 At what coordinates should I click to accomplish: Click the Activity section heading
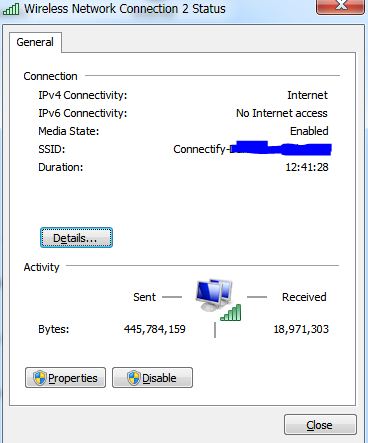coord(41,267)
